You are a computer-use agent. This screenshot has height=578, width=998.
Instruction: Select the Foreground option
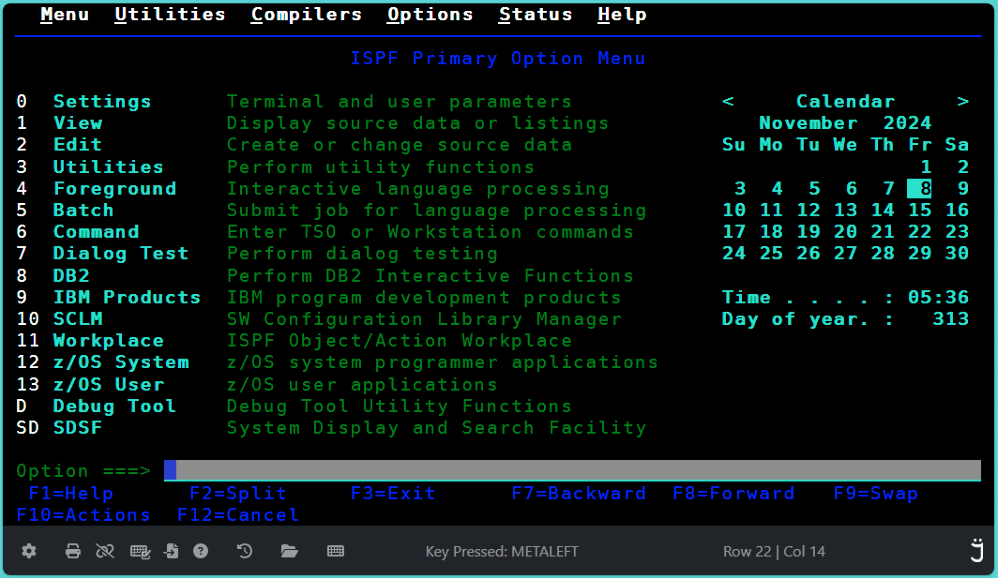click(x=115, y=188)
